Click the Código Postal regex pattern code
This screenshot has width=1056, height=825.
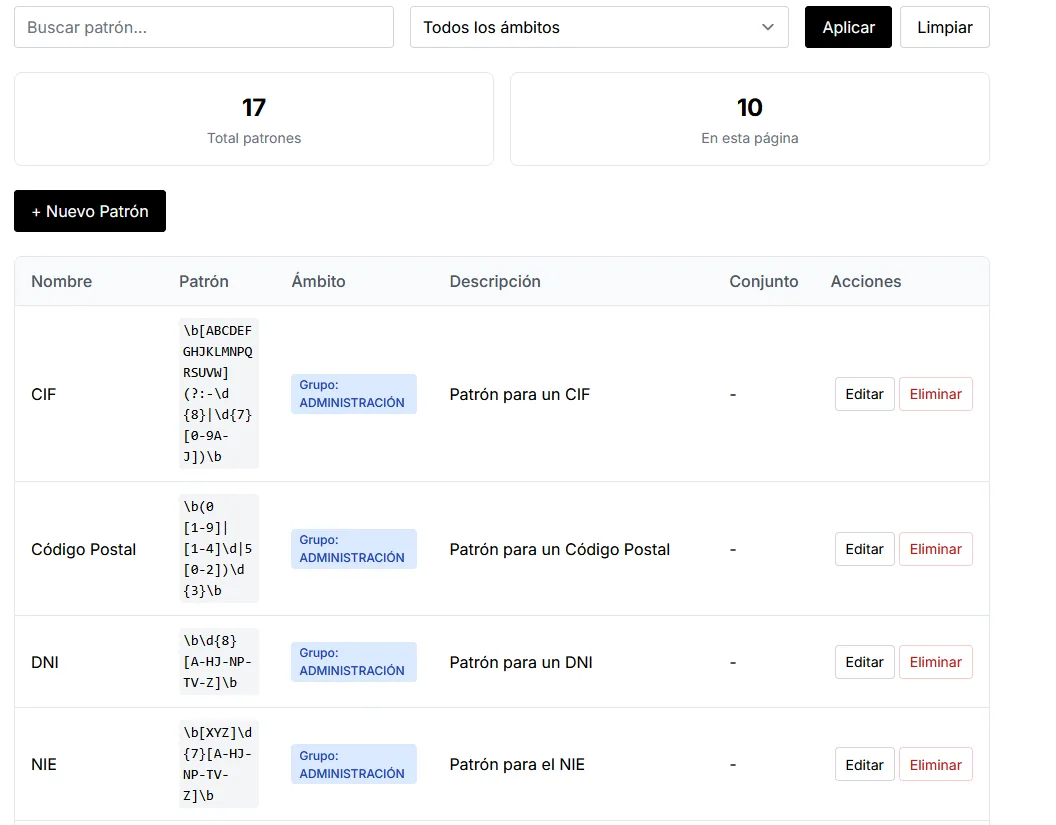218,548
